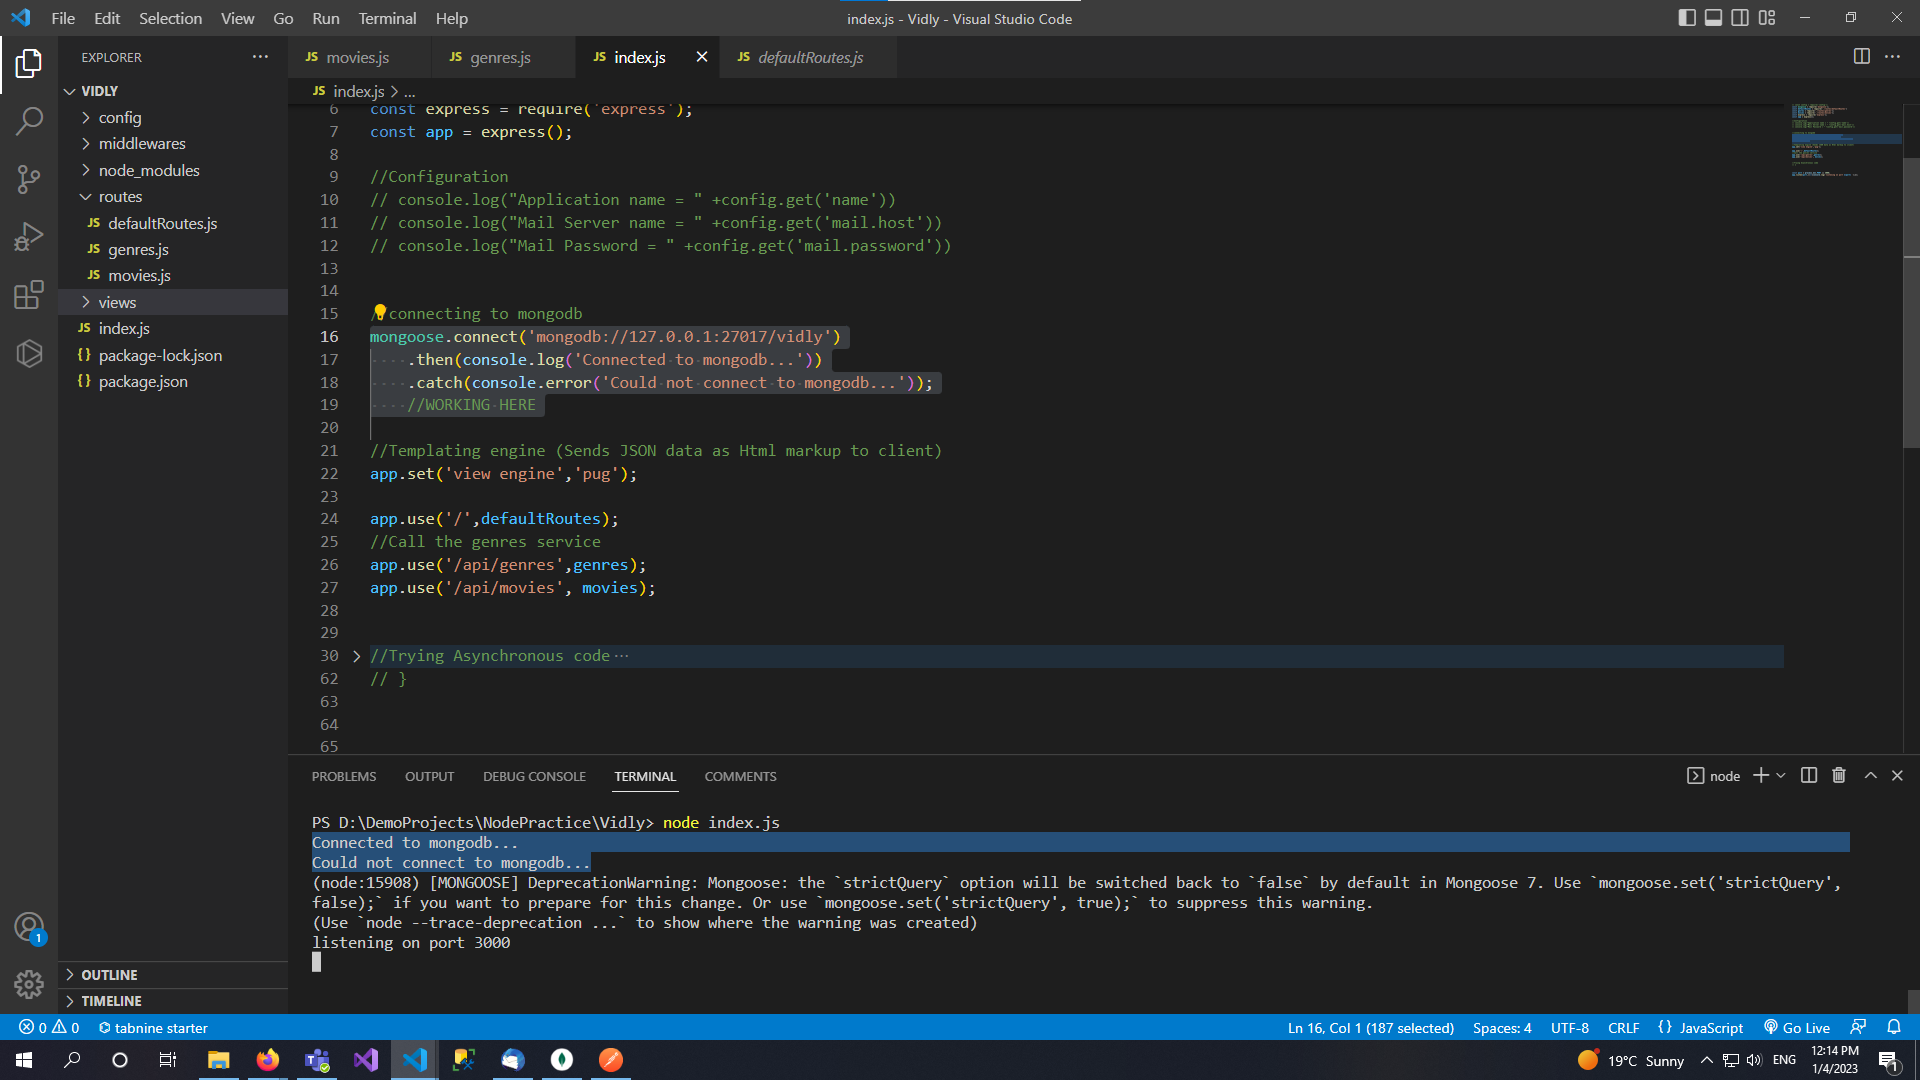Open Source Control view

point(29,180)
